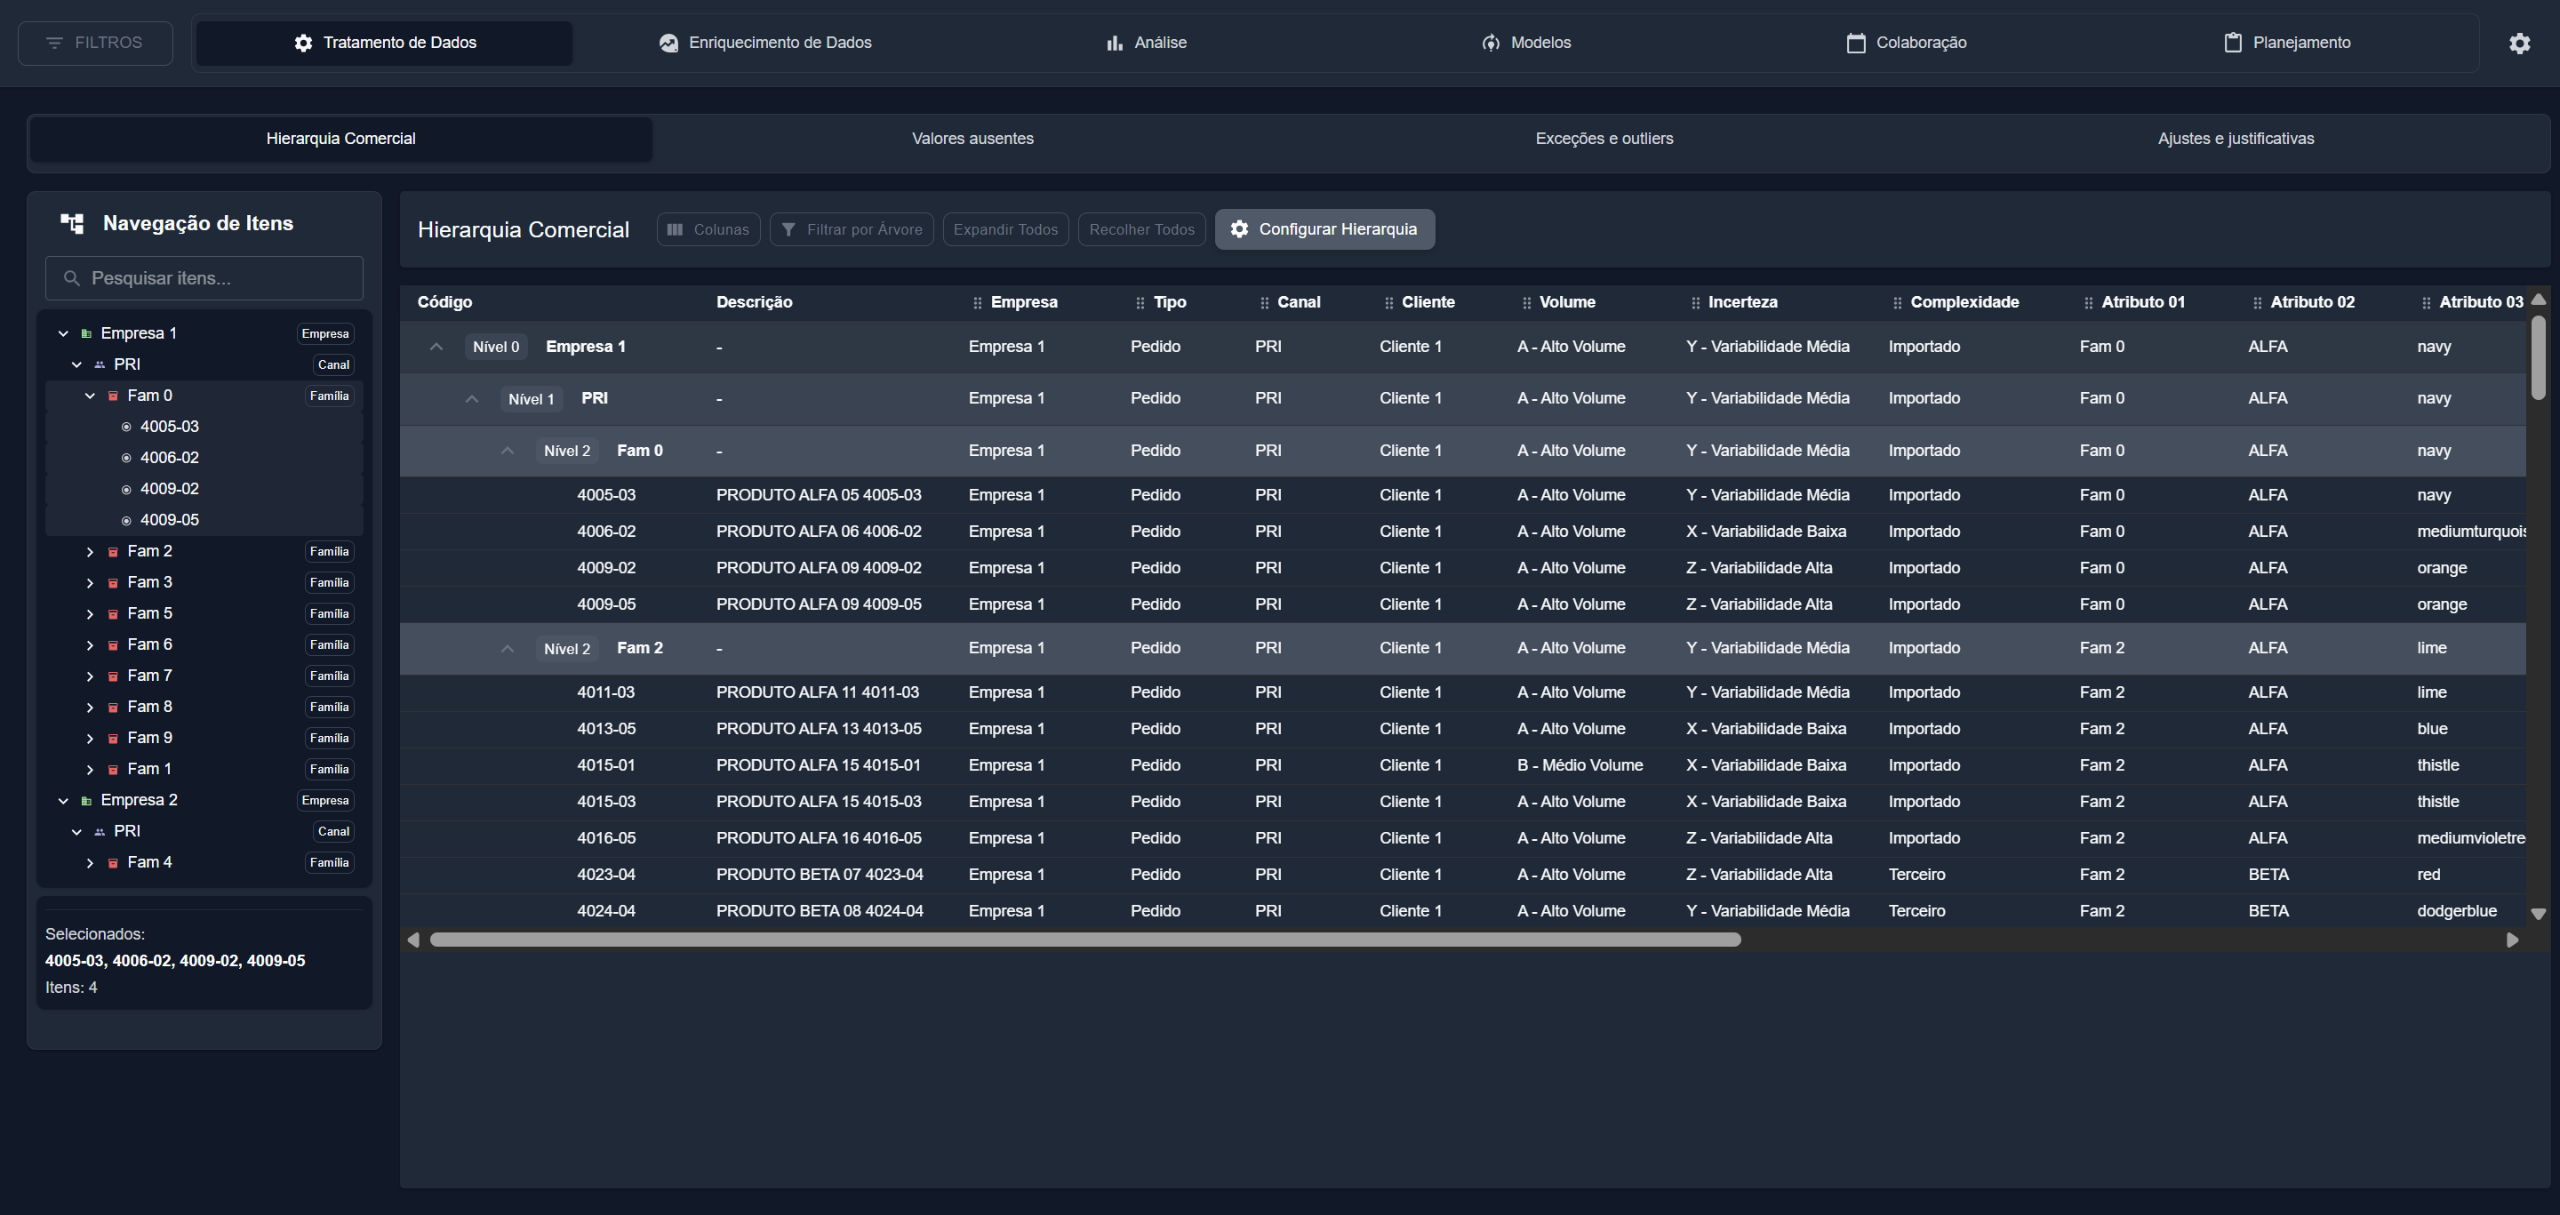Select radio bullet for item 4009-02
This screenshot has width=2560, height=1215.
[x=126, y=489]
